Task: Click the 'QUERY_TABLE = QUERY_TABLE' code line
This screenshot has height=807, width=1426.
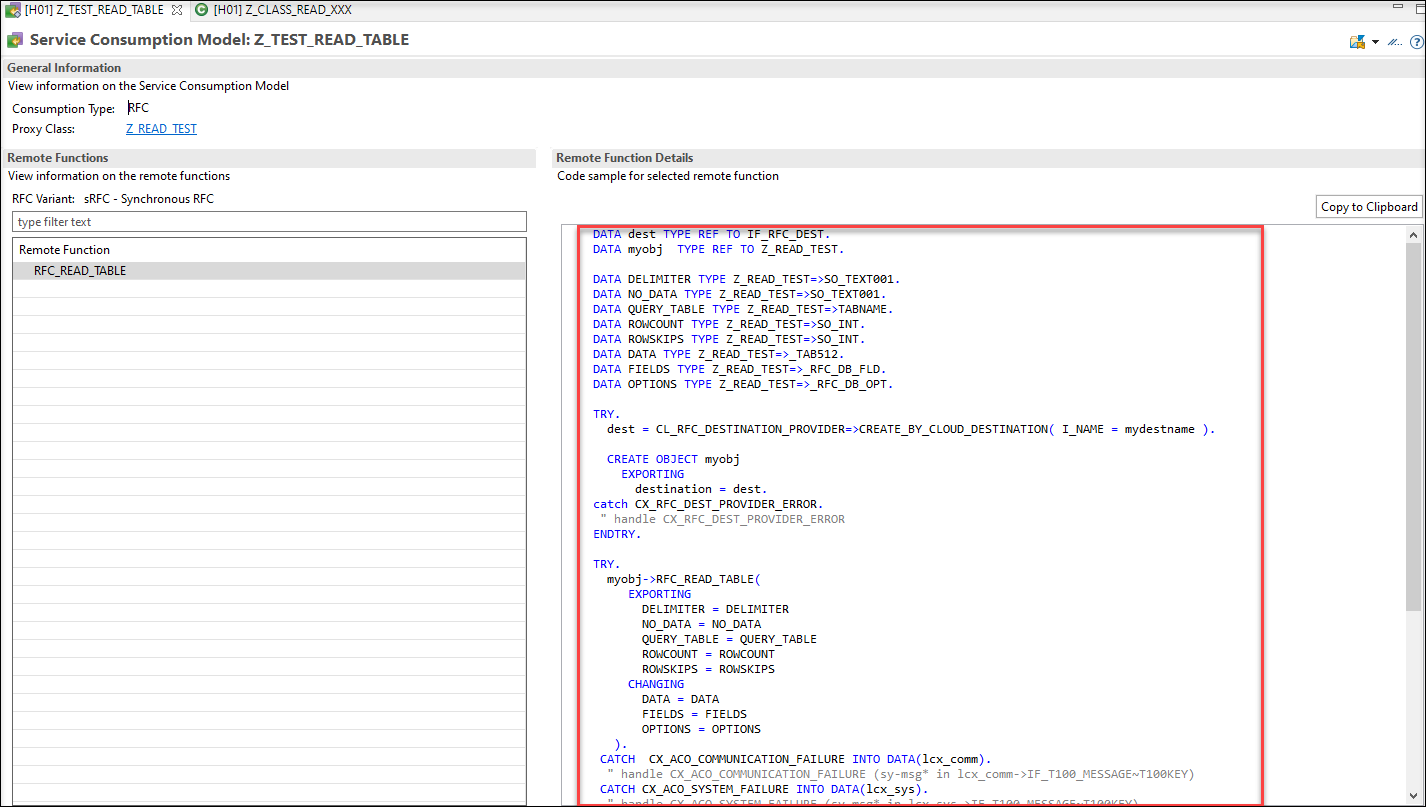Action: 729,639
